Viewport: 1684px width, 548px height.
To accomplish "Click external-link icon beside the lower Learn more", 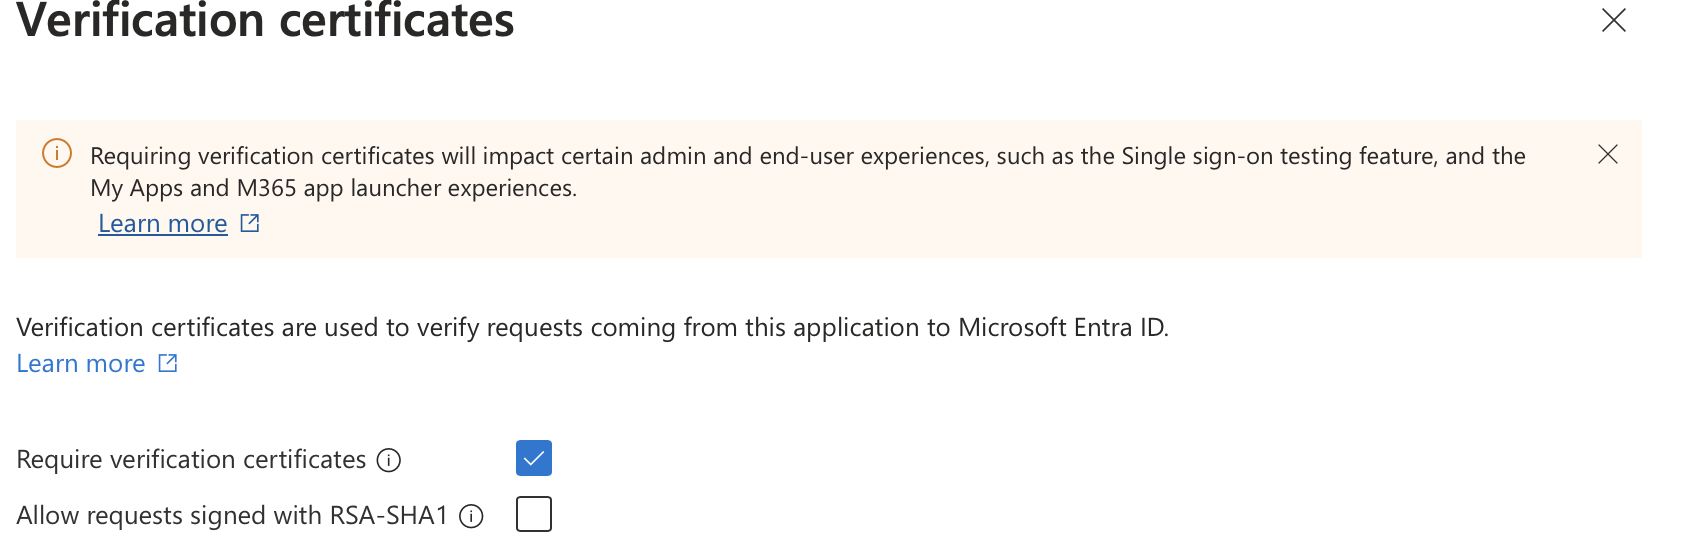I will [168, 363].
